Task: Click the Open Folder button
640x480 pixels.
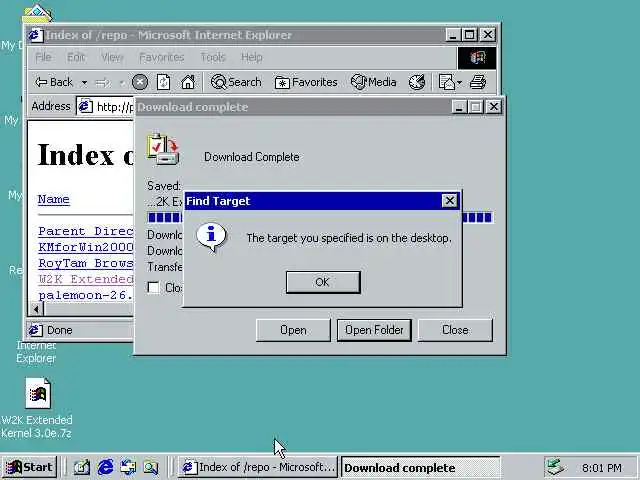Action: tap(374, 330)
